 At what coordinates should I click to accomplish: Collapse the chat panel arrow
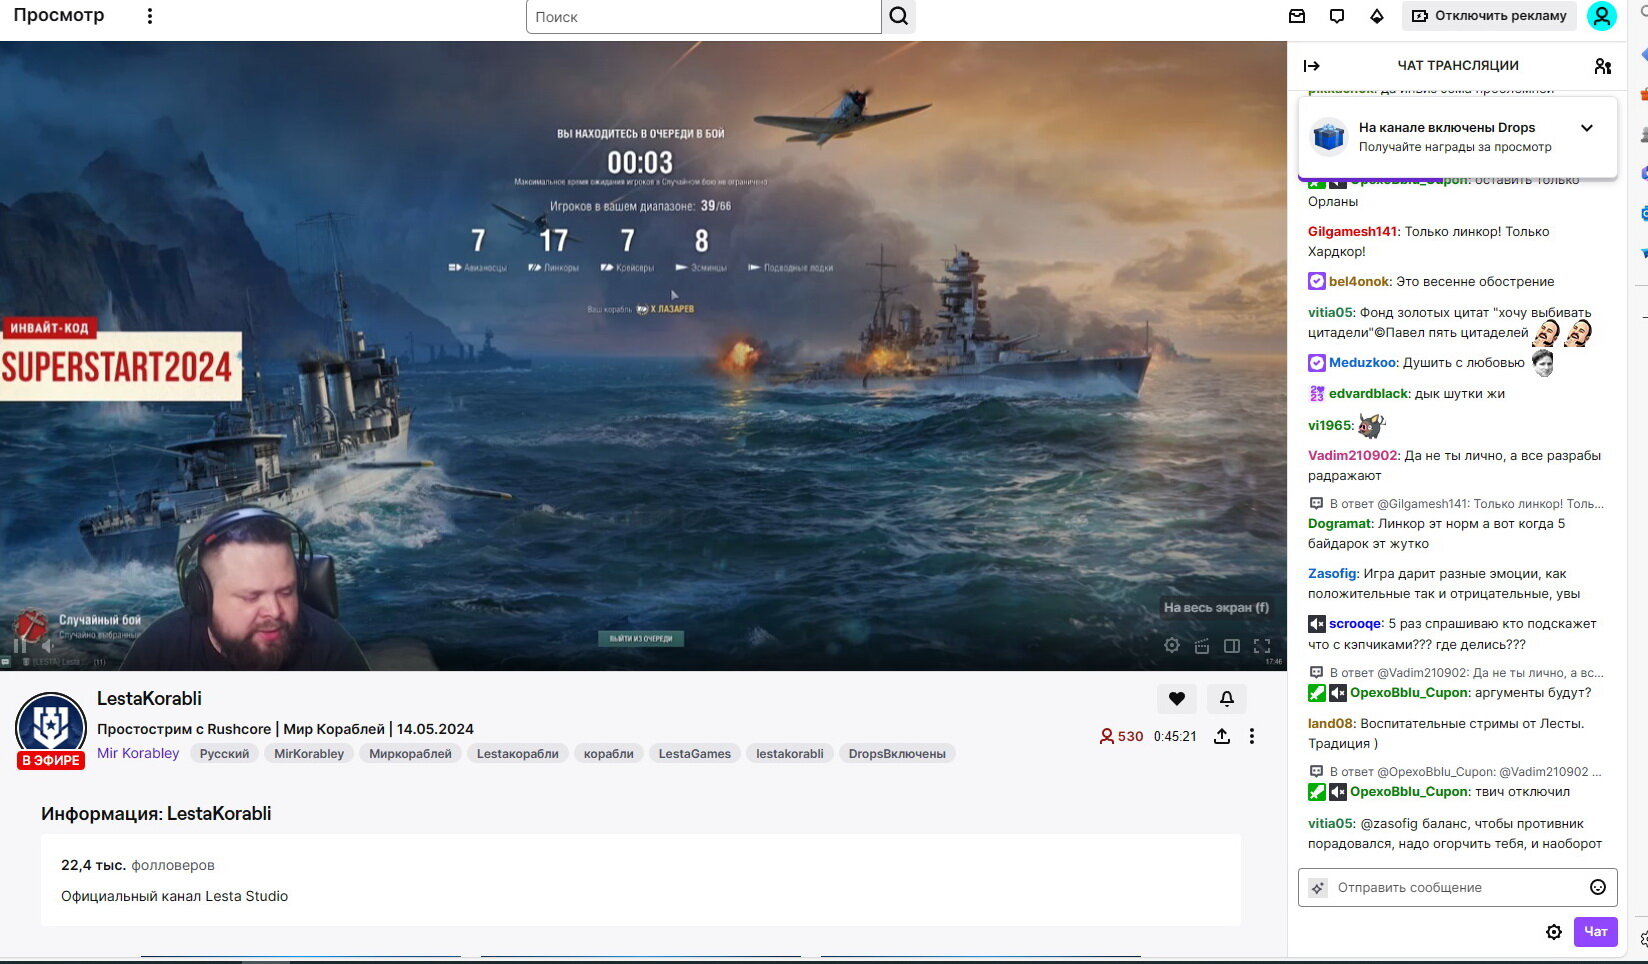pos(1312,66)
